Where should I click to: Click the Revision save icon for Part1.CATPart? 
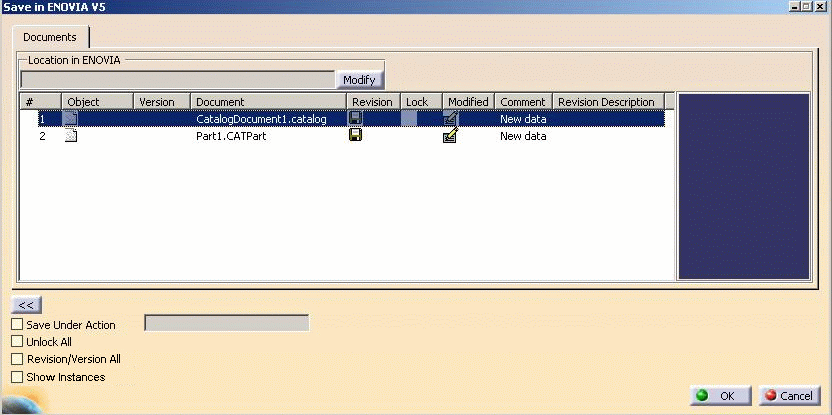355,136
